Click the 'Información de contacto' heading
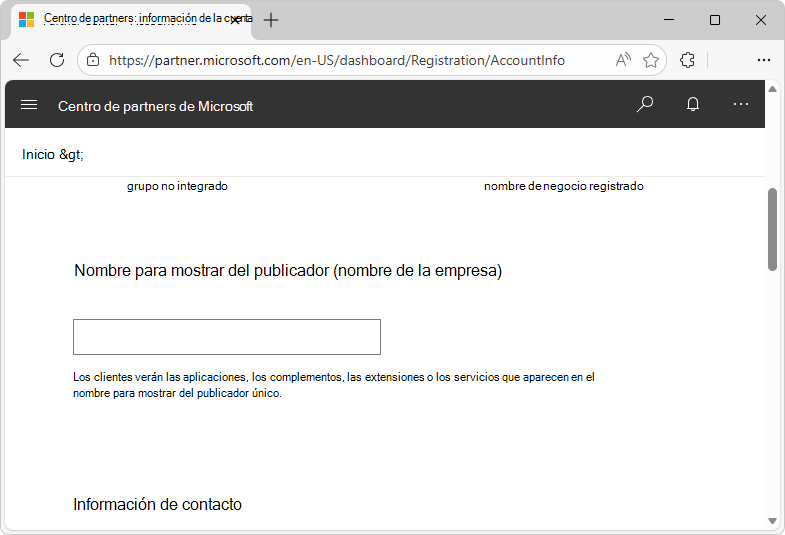 pos(157,504)
